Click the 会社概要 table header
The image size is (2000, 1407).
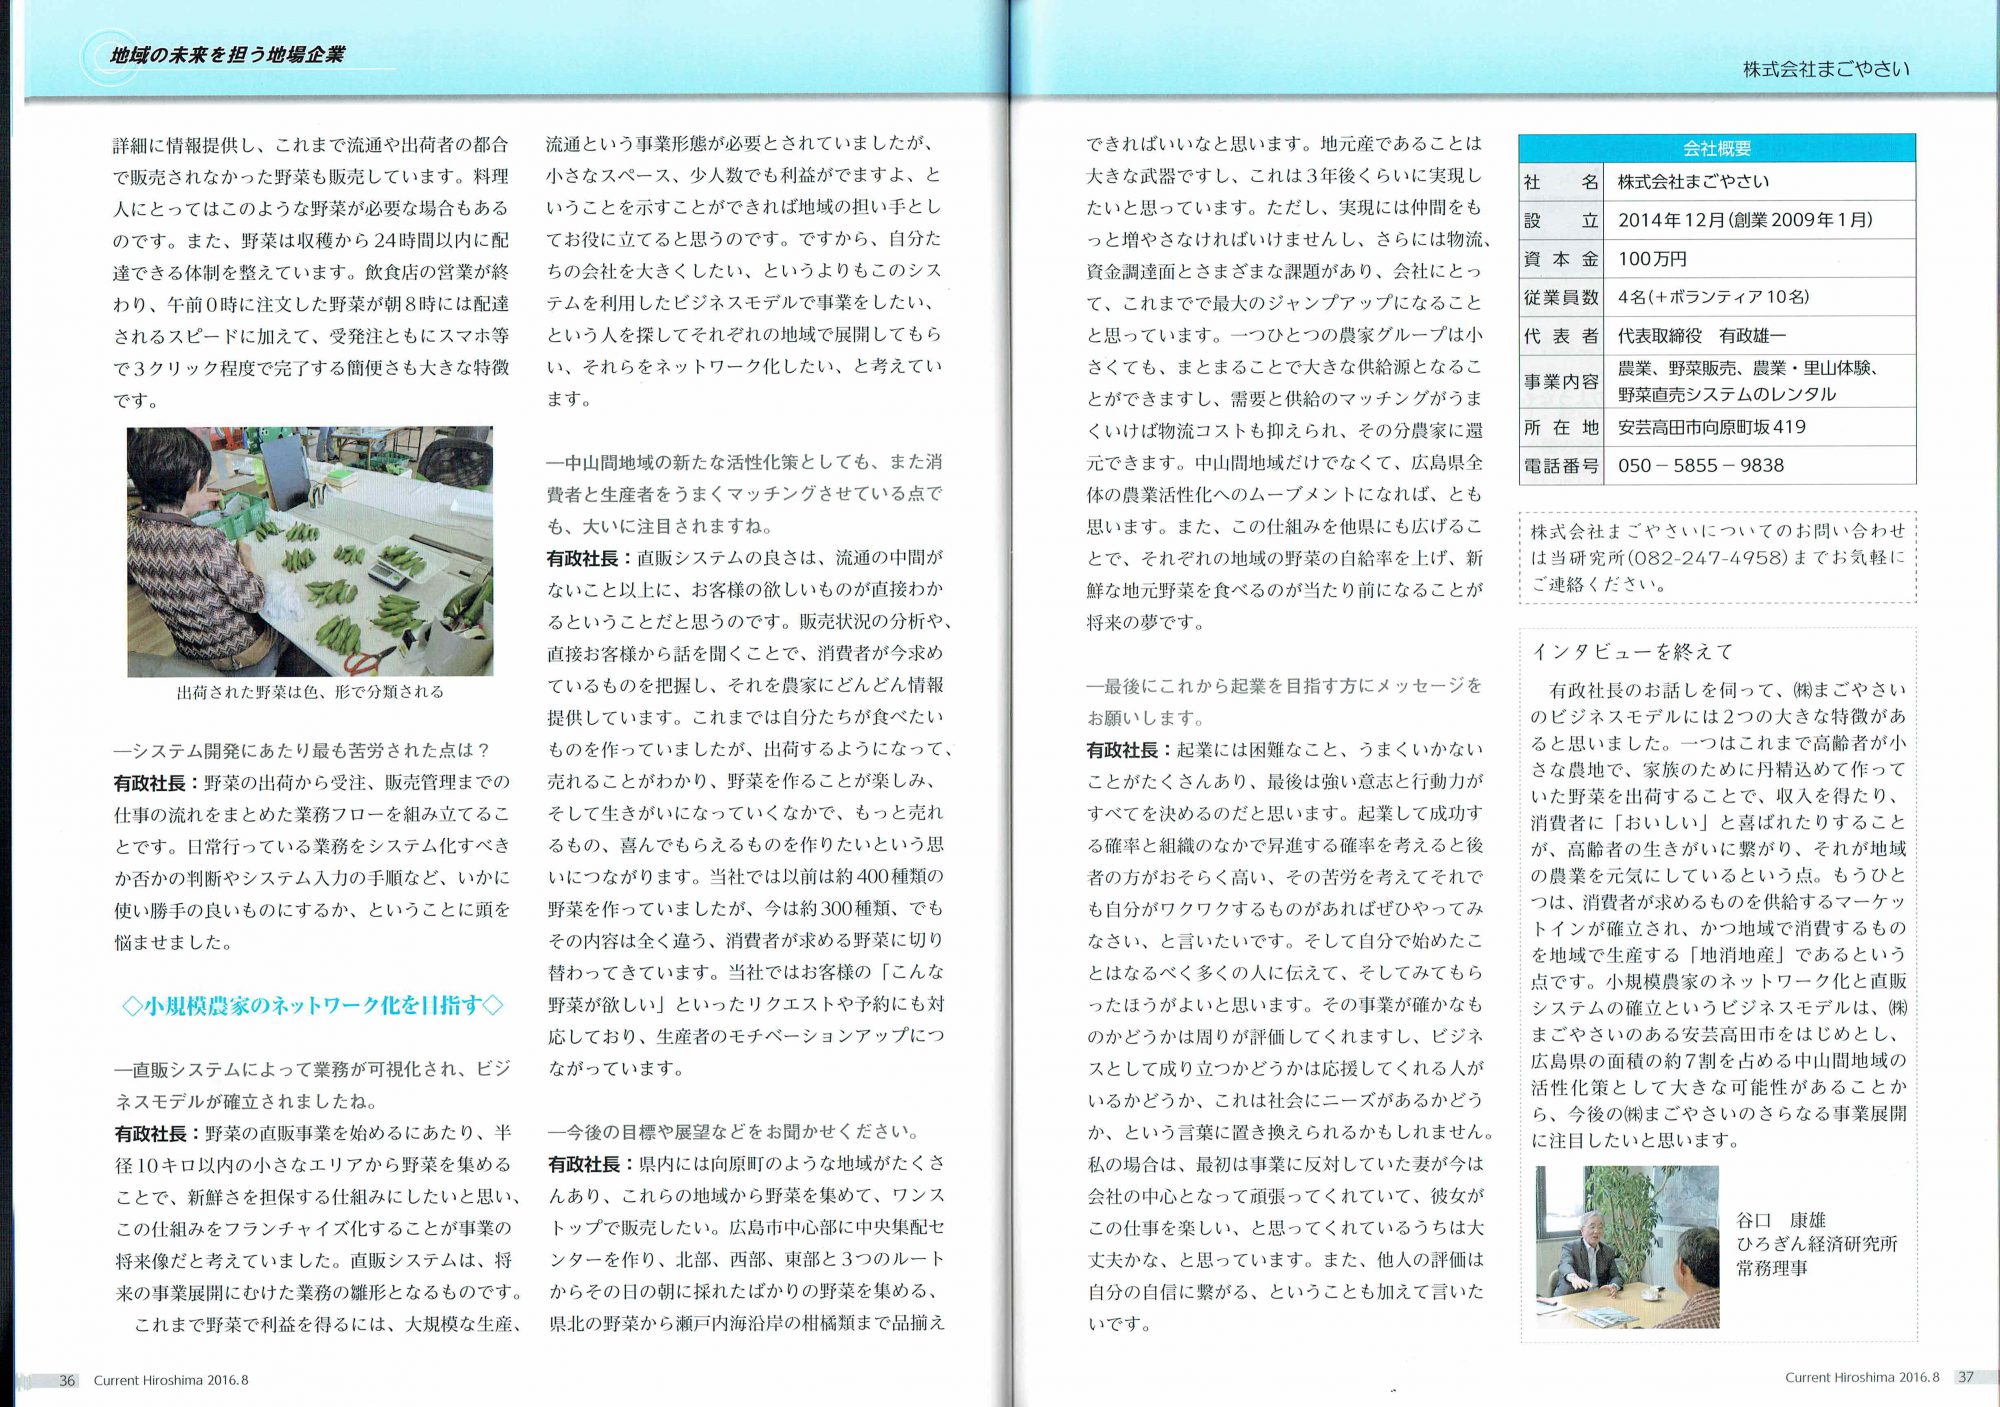pos(1716,148)
